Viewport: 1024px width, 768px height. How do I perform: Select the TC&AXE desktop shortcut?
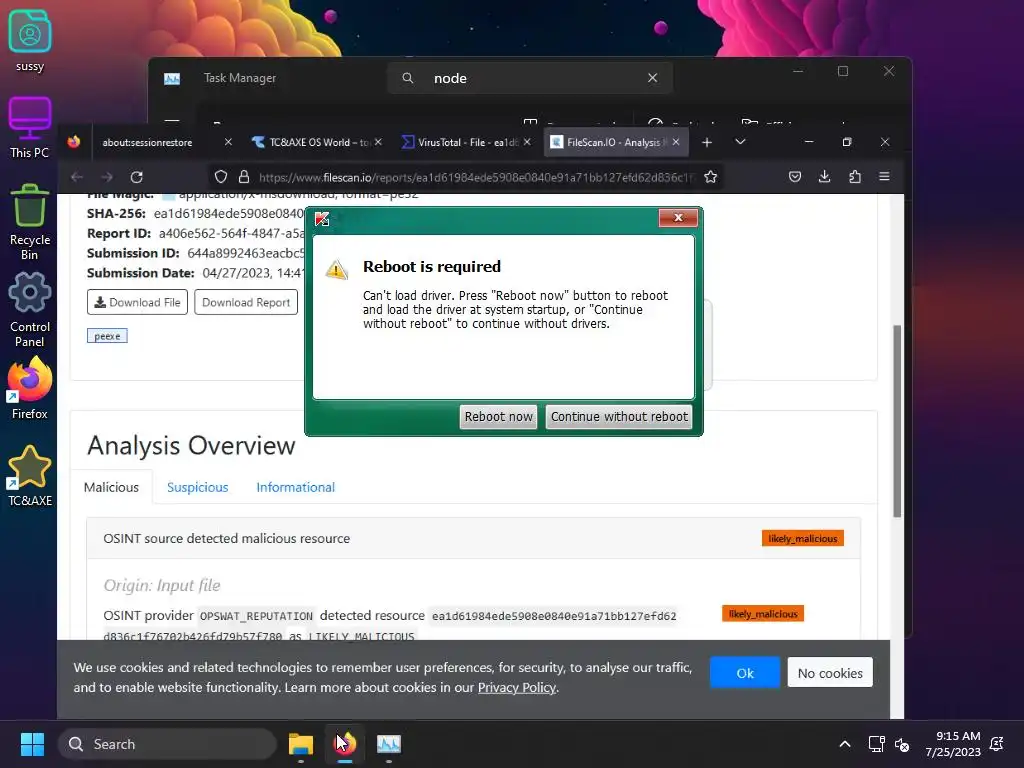[29, 476]
